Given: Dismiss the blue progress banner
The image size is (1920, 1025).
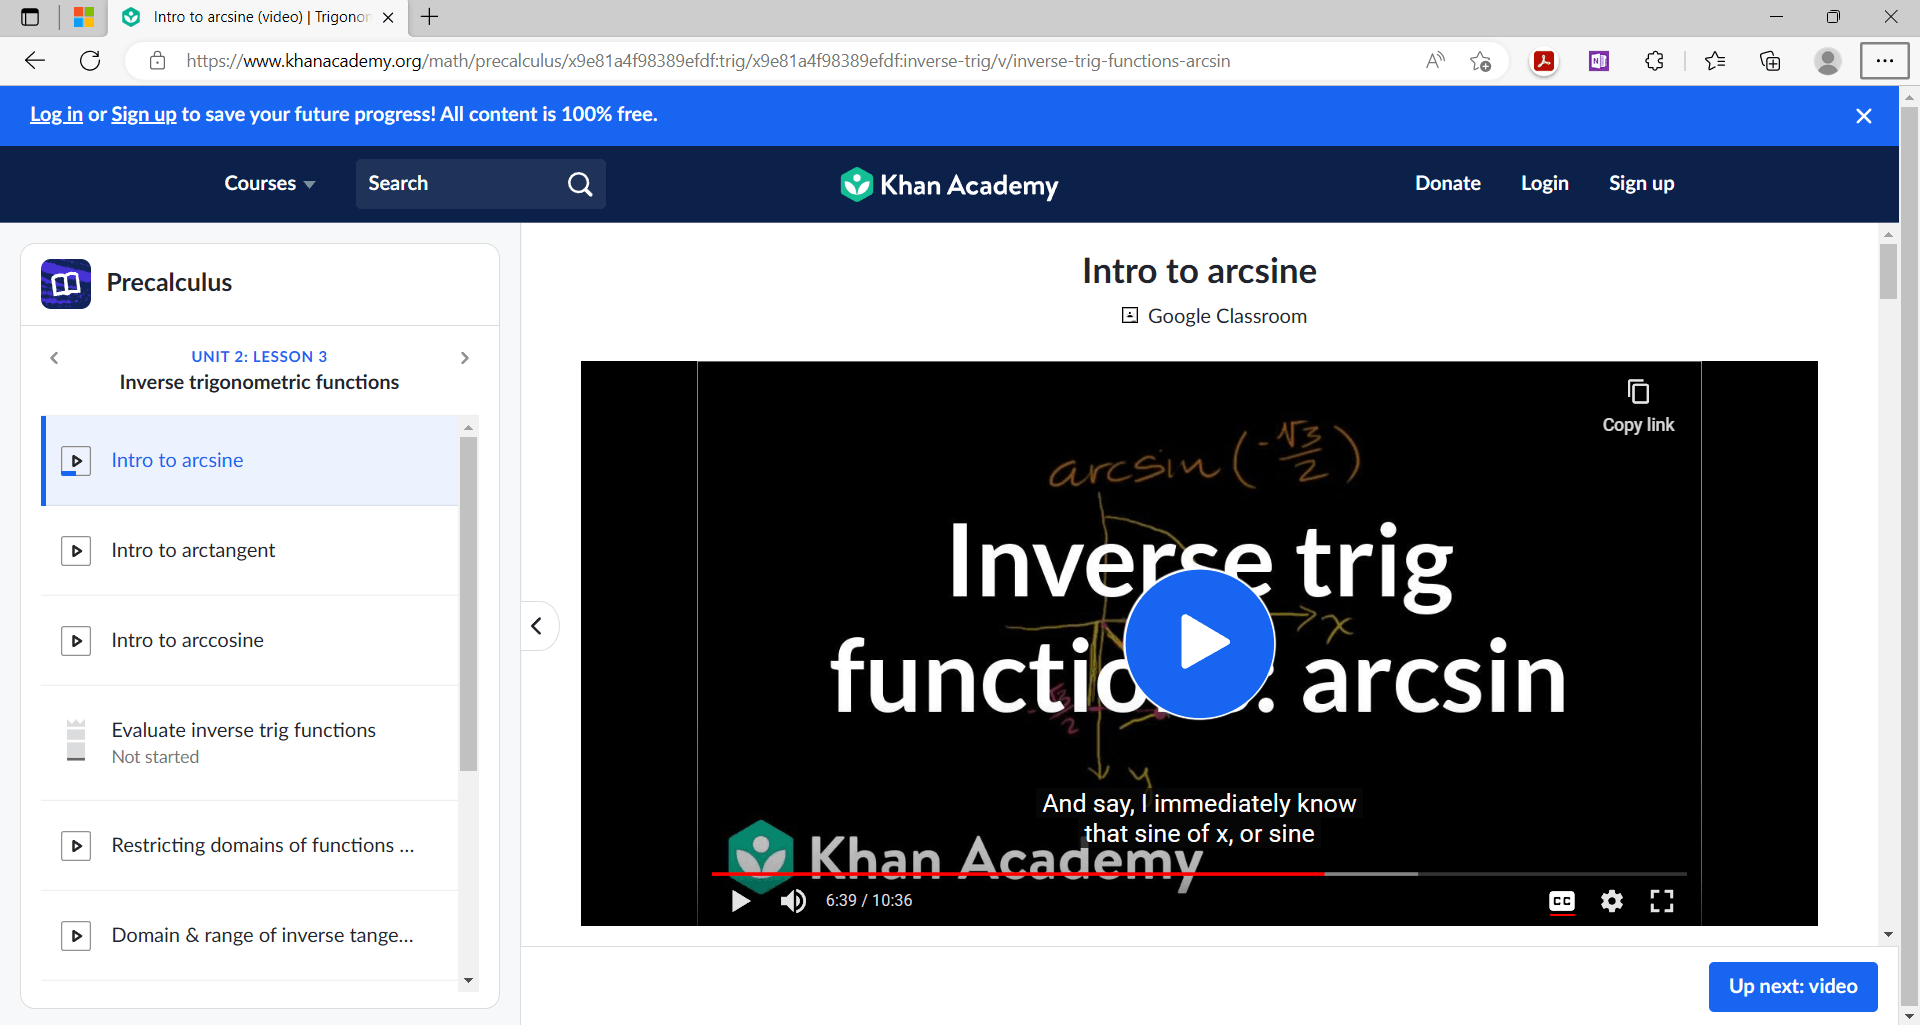Looking at the screenshot, I should (x=1864, y=116).
